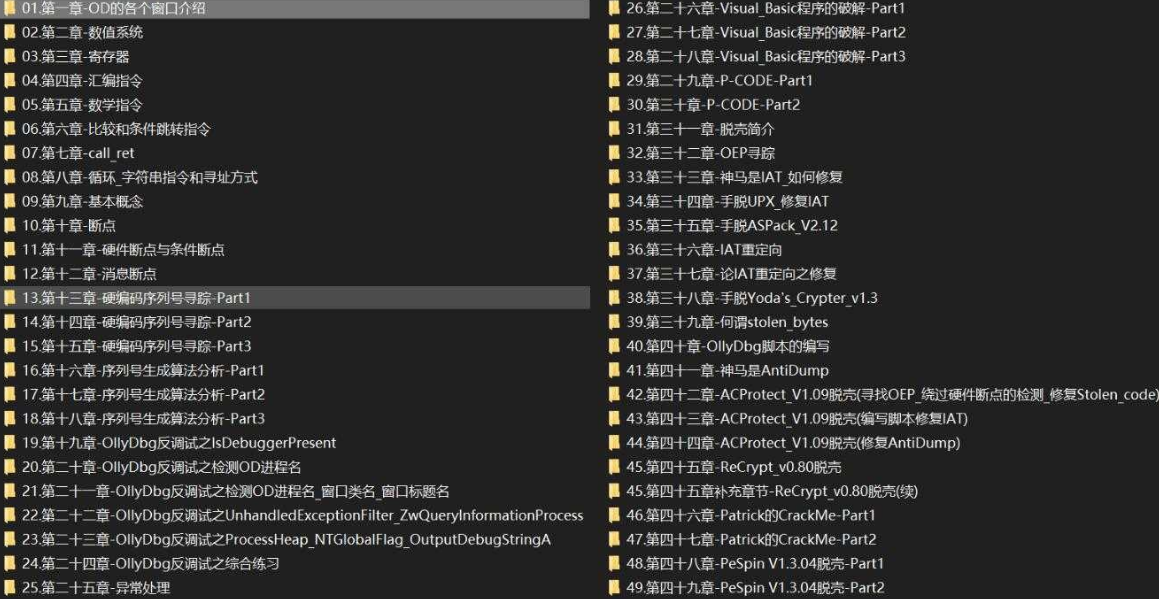Click folder icon of 13.第十三章-硬编码序列号寻踪-Part1

click(10, 298)
